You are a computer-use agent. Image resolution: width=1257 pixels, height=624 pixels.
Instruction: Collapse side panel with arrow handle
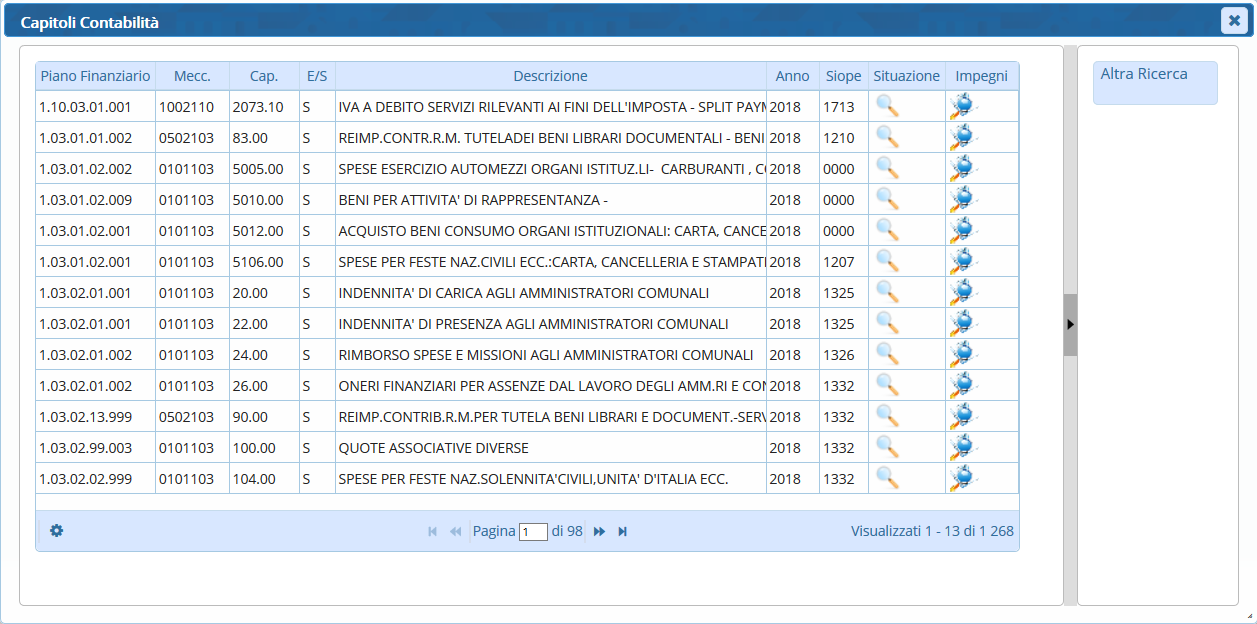coord(1070,325)
